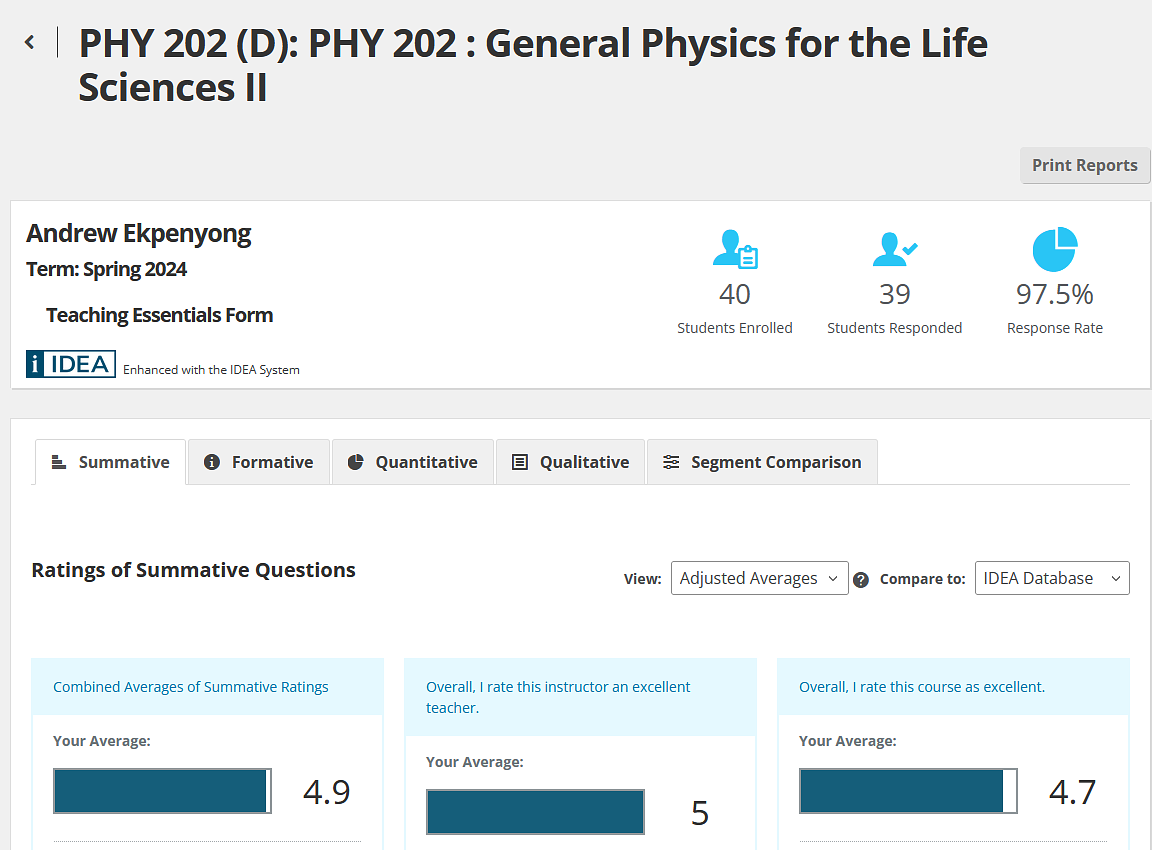Select the Qualitative tab
This screenshot has height=850, width=1152.
(x=571, y=462)
